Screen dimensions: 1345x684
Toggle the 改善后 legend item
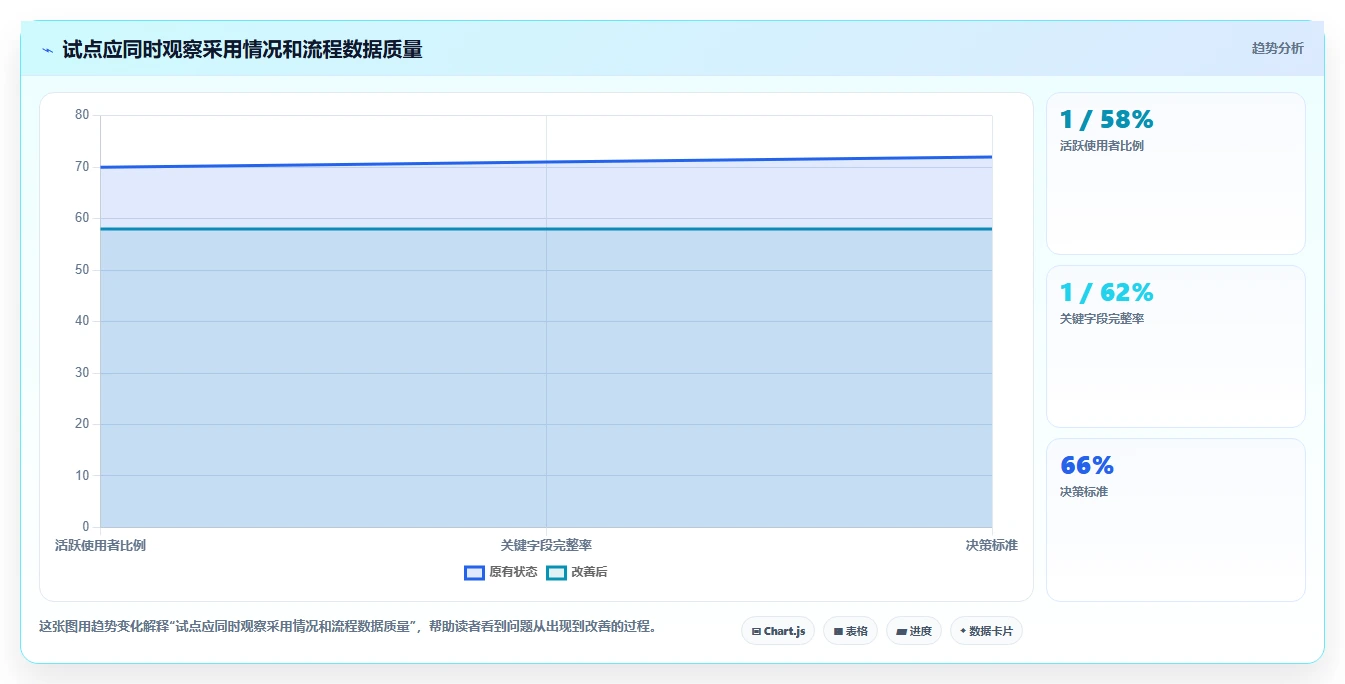(x=576, y=572)
